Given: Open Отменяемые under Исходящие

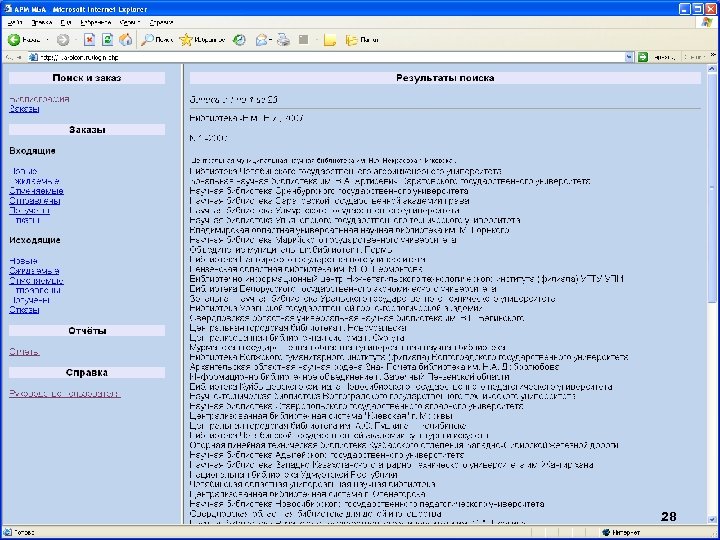Looking at the screenshot, I should point(36,281).
